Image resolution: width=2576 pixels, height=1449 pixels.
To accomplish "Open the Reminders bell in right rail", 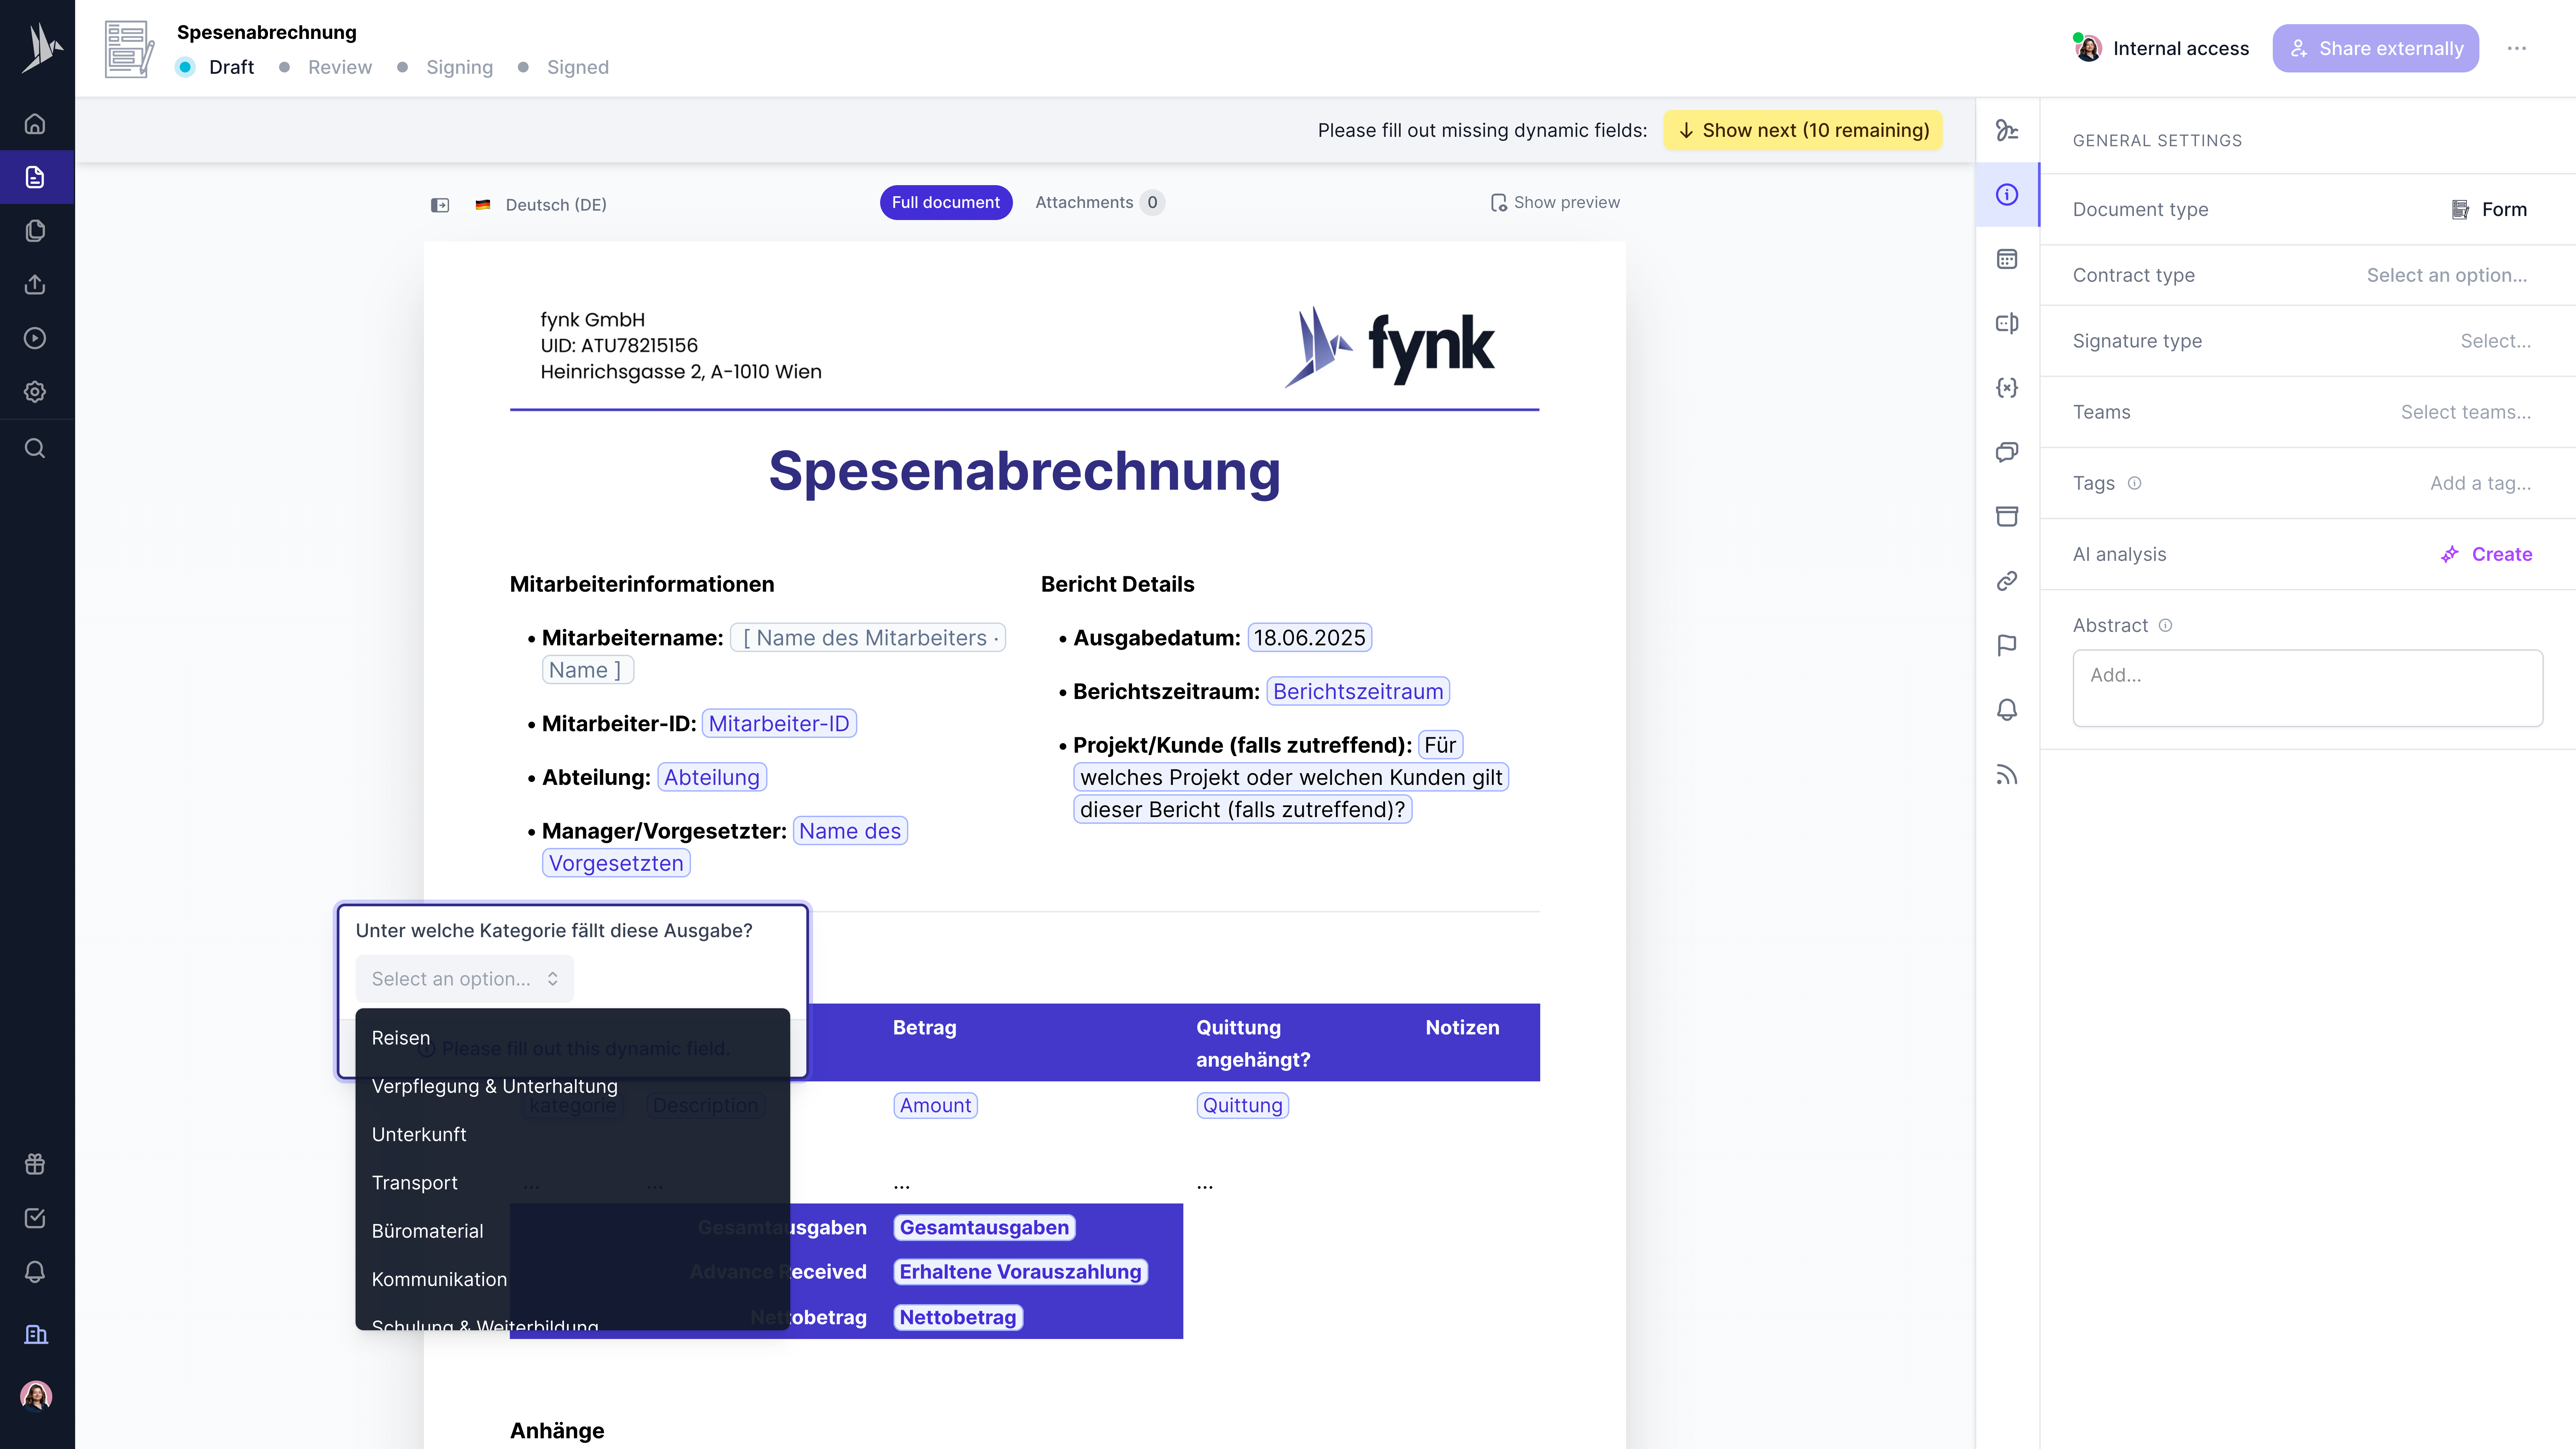I will (x=2007, y=710).
